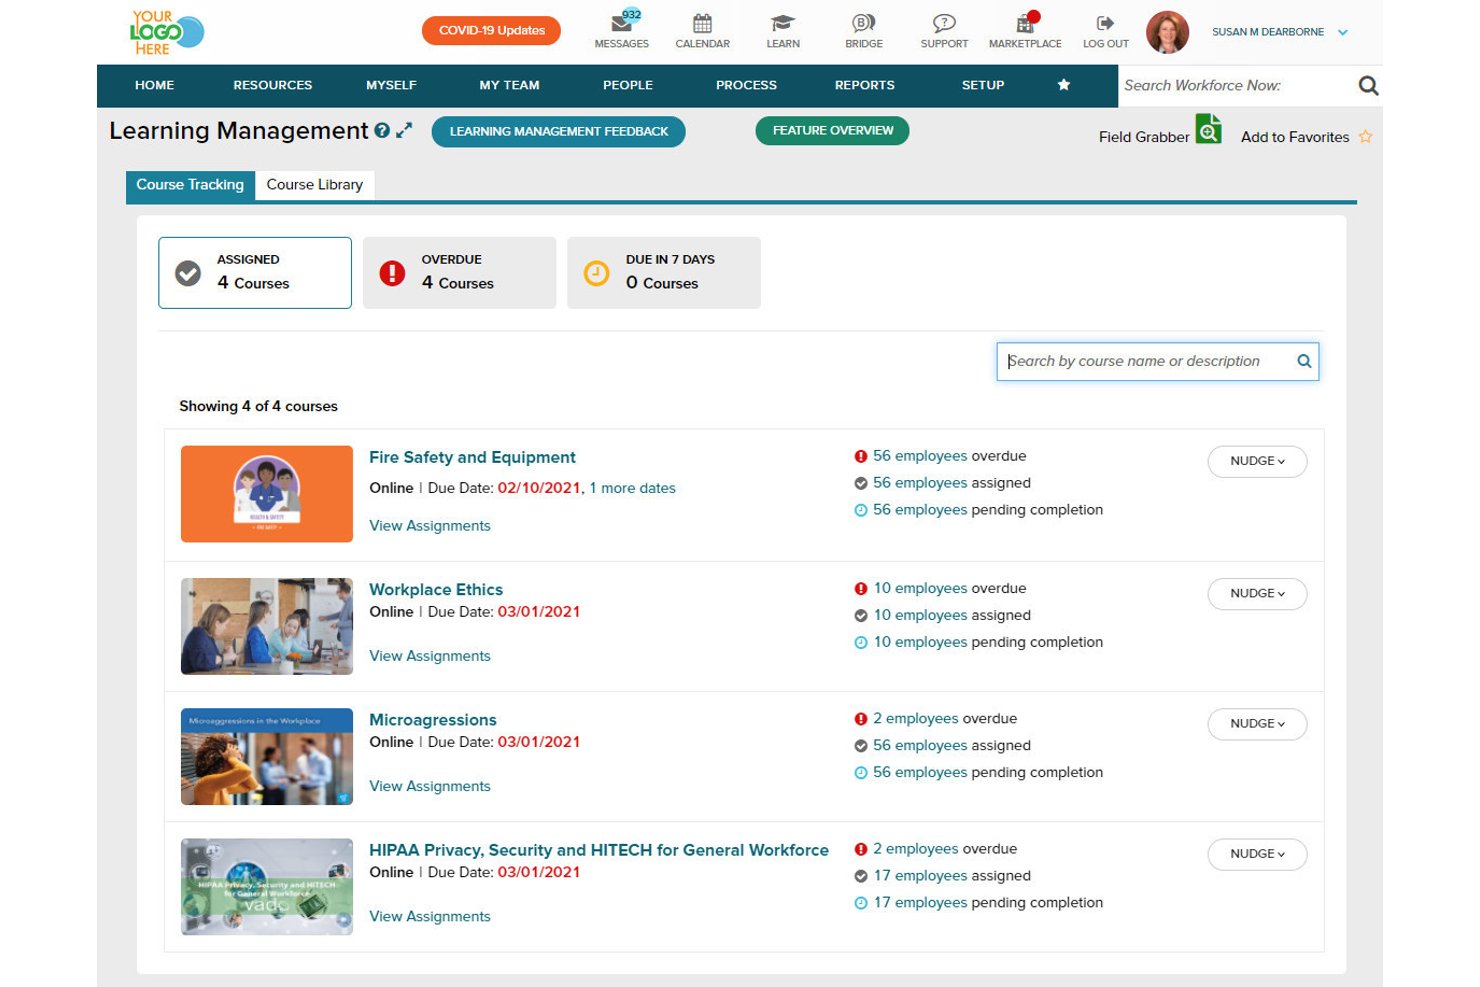Image resolution: width=1480 pixels, height=987 pixels.
Task: Open the Bridge icon
Action: click(x=863, y=23)
